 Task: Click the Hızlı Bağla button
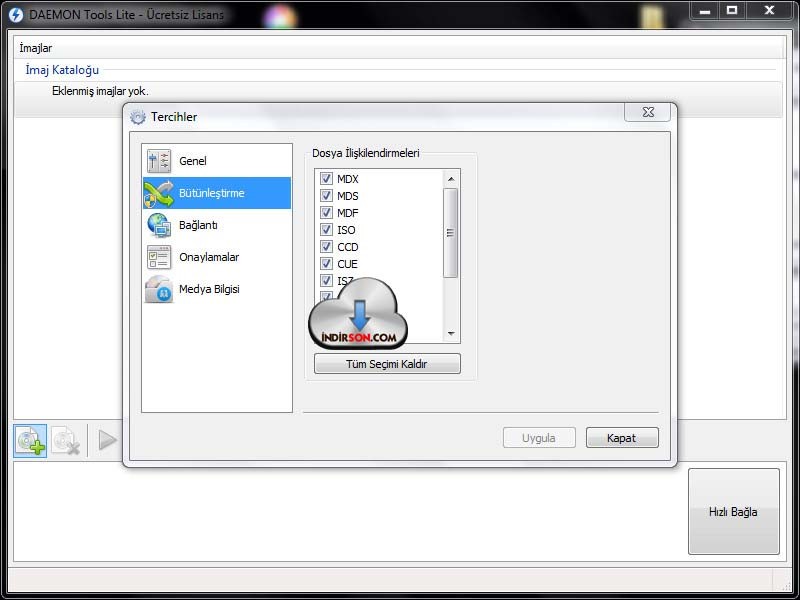coord(734,512)
